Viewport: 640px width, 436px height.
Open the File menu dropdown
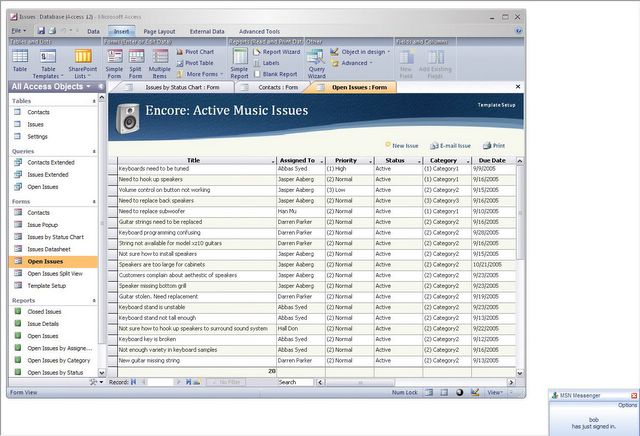click(19, 31)
